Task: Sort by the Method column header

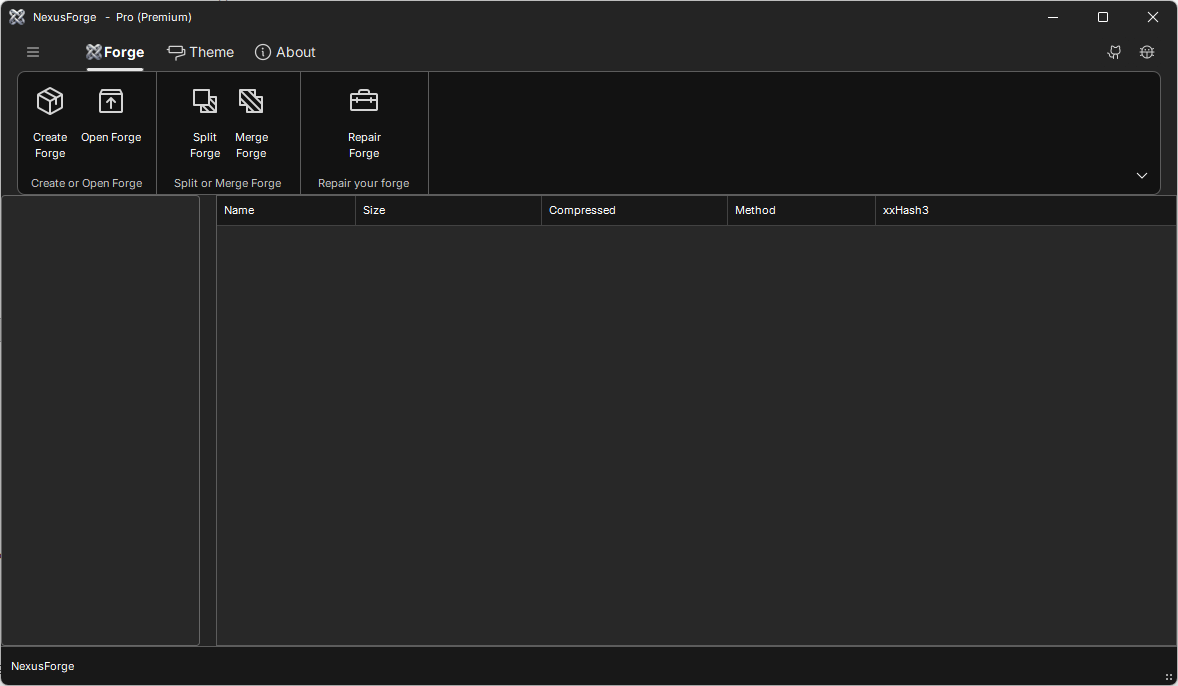Action: pos(801,210)
